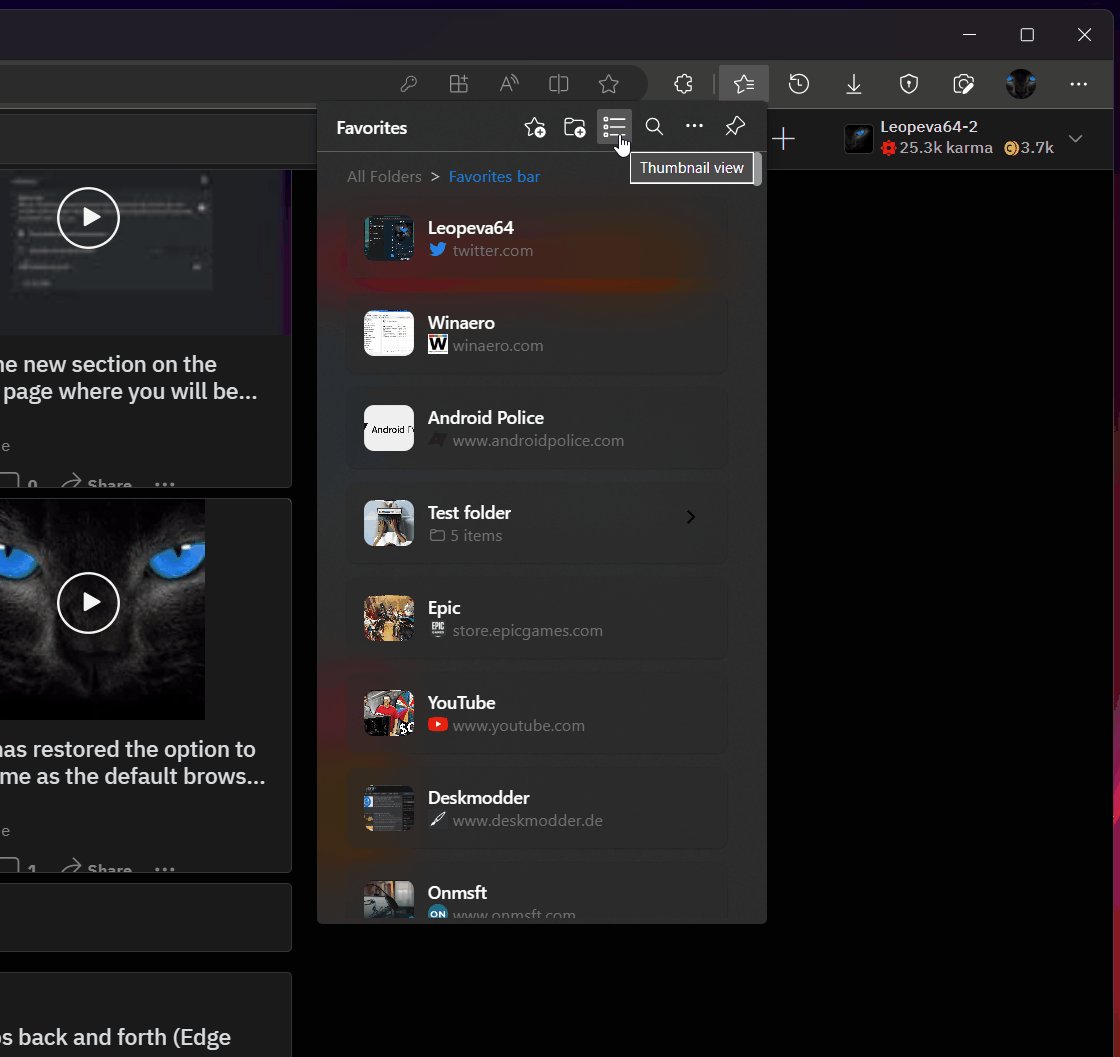
Task: Open more options on cat video post
Action: click(x=165, y=868)
